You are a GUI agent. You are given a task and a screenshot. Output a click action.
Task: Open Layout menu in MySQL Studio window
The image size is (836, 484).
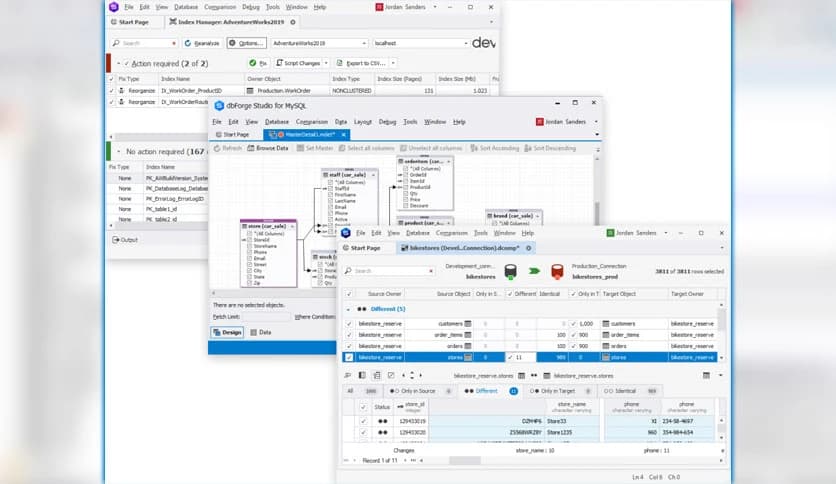(363, 122)
